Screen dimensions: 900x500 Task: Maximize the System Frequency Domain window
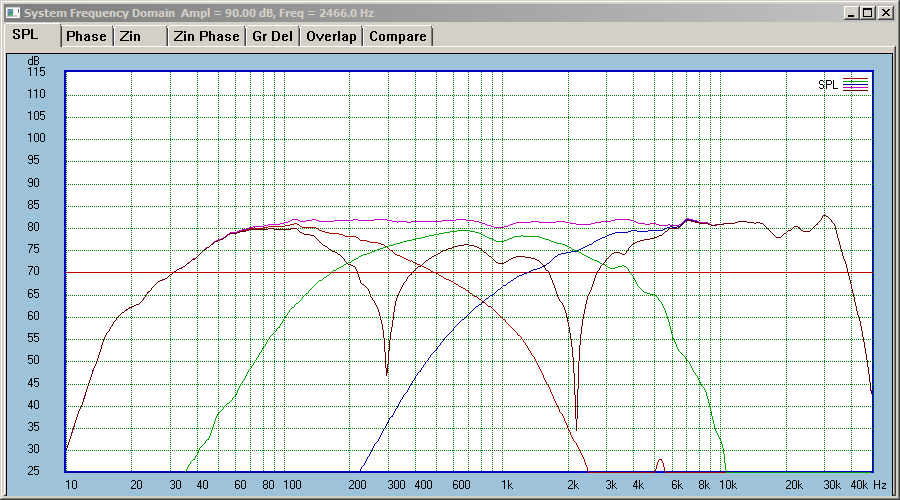tap(868, 13)
